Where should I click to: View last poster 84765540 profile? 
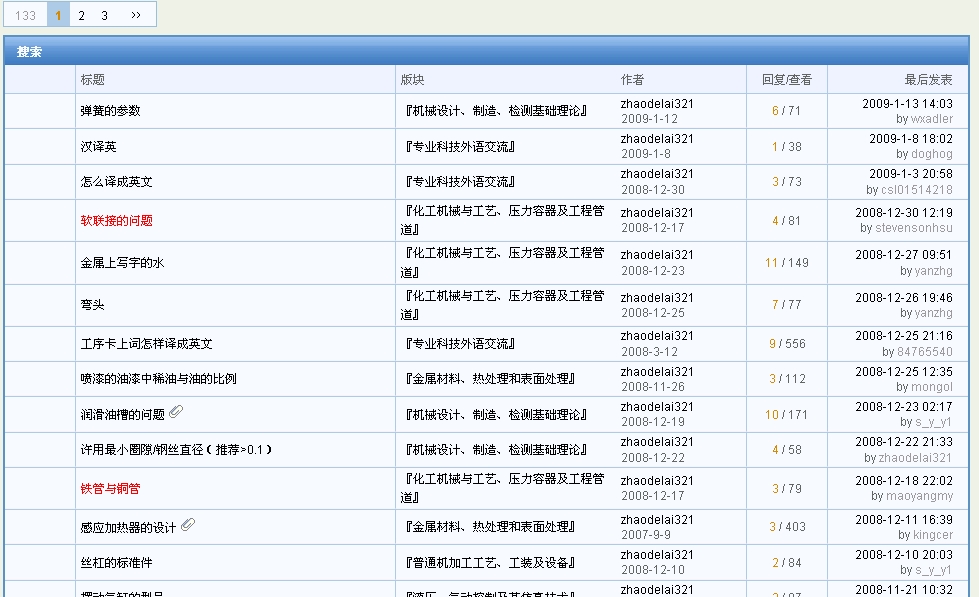coord(925,352)
